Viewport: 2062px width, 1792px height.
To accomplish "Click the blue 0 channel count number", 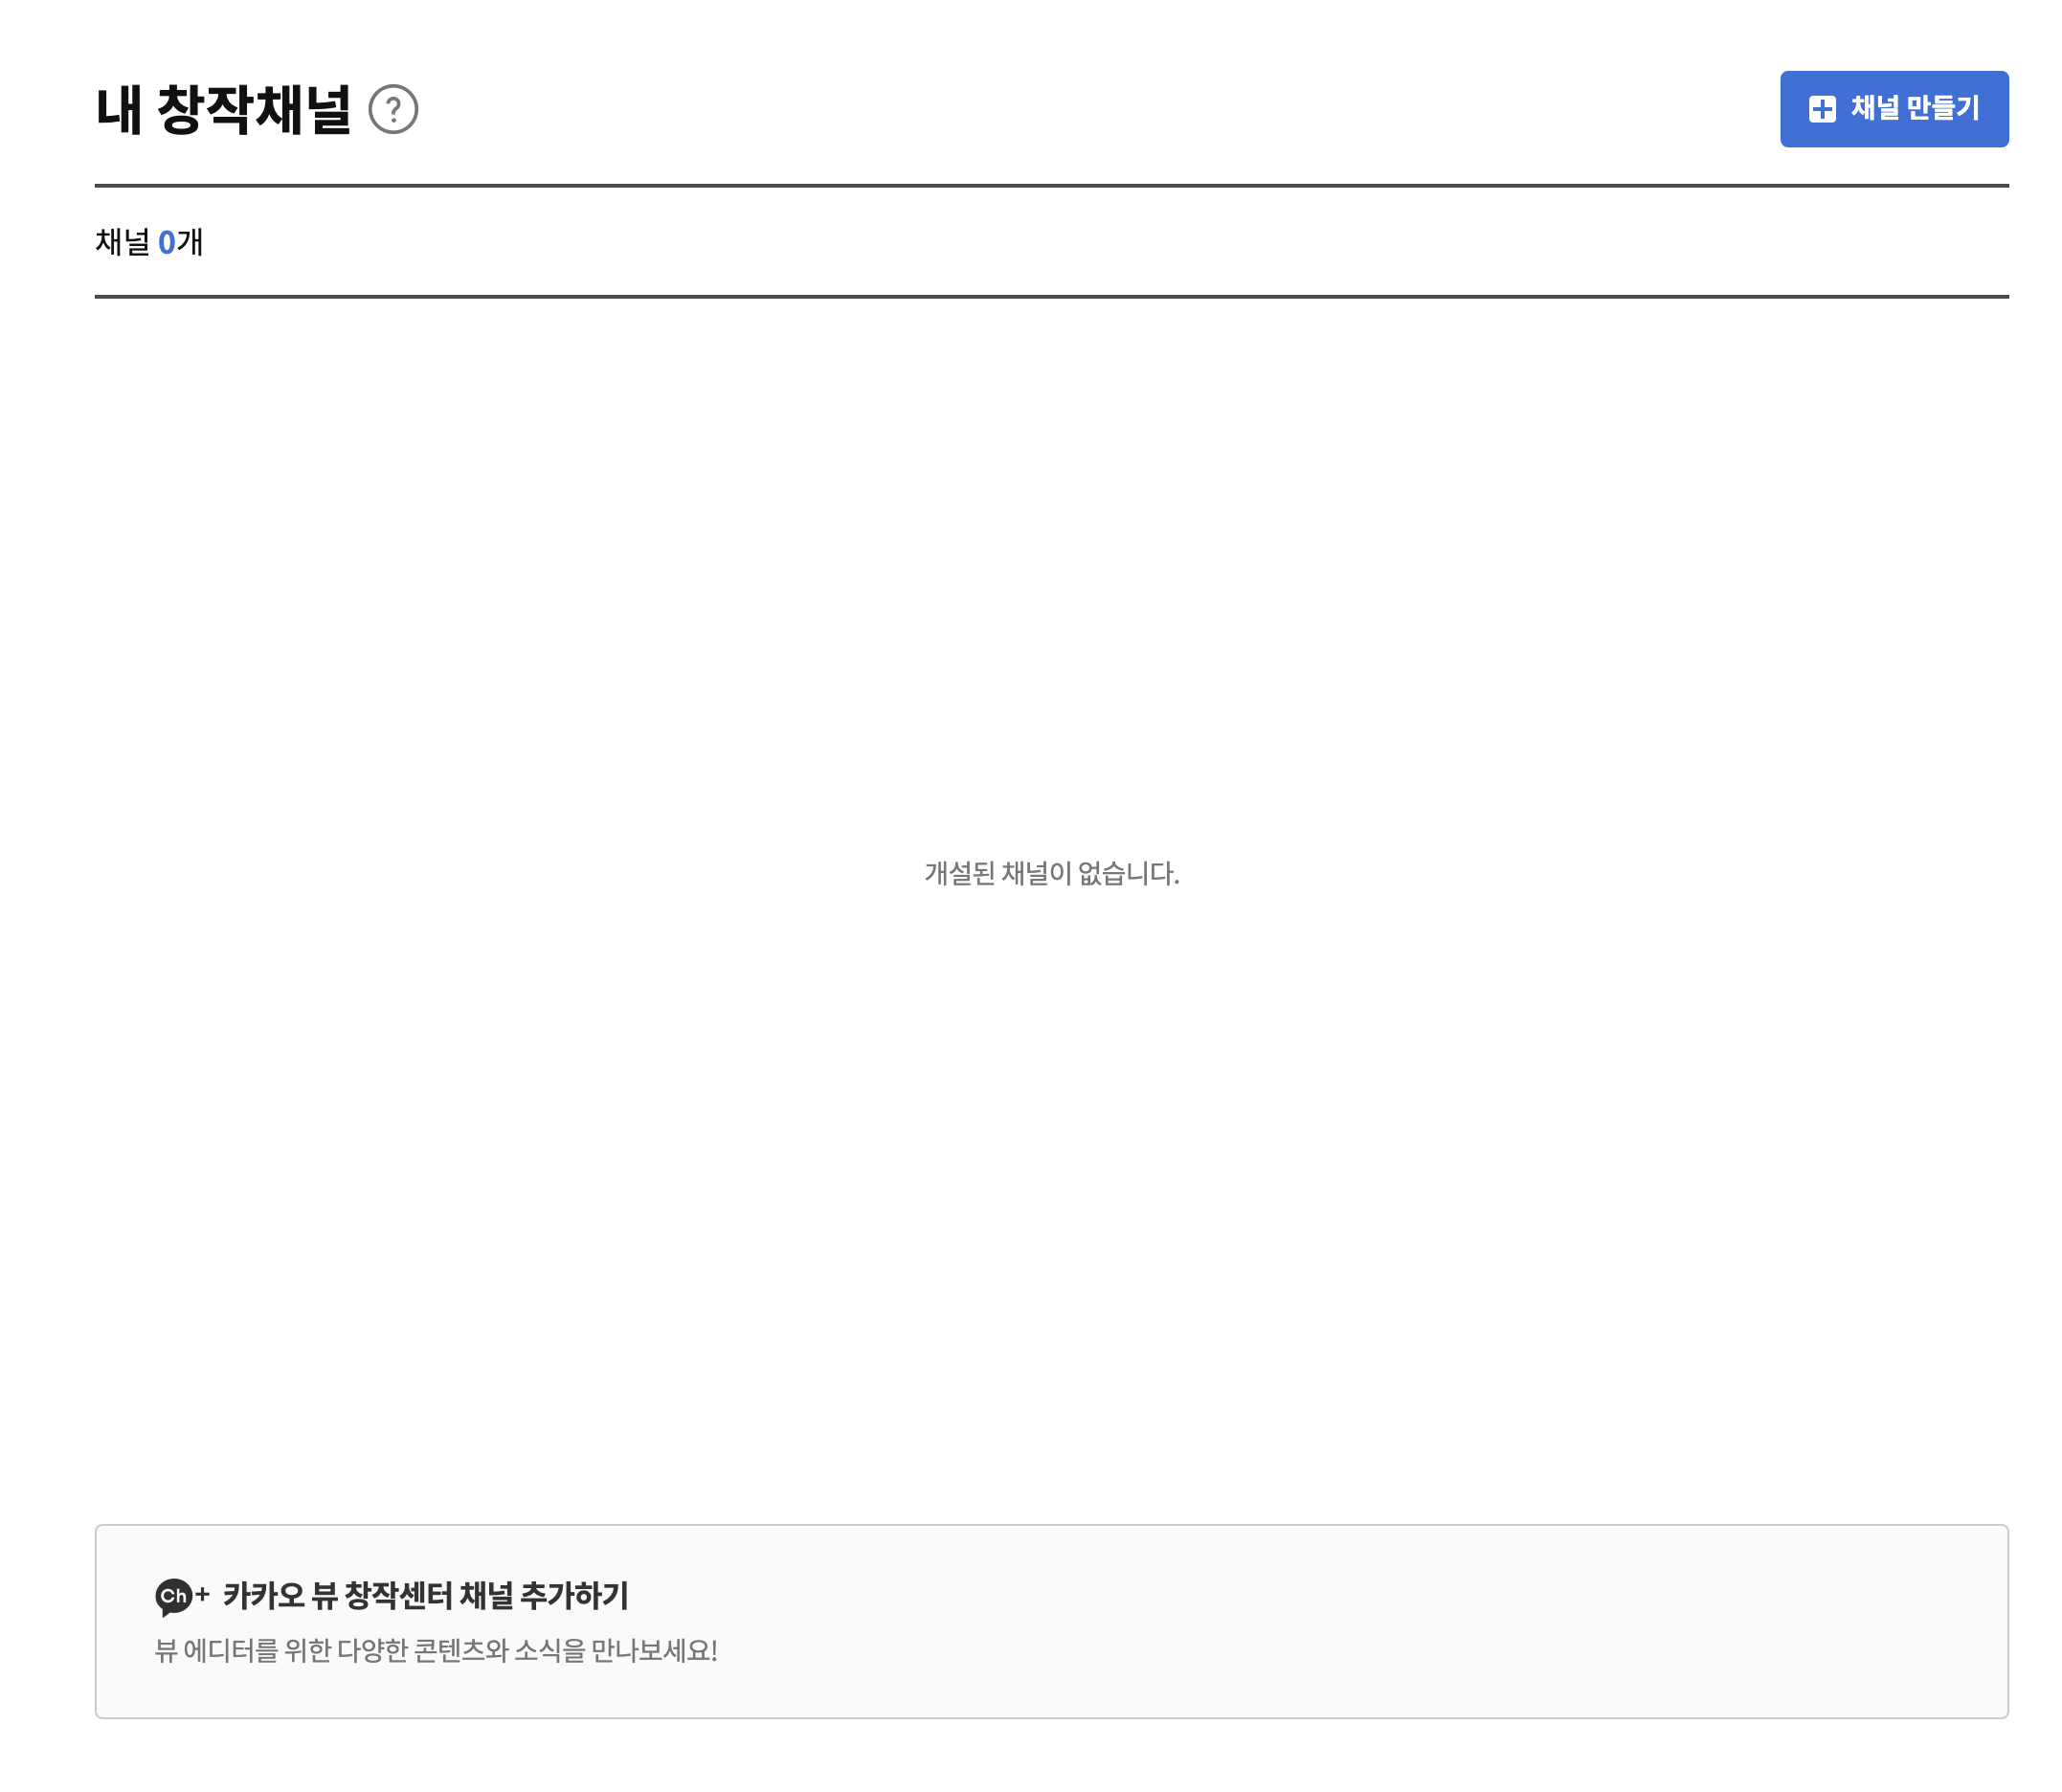I will (166, 243).
